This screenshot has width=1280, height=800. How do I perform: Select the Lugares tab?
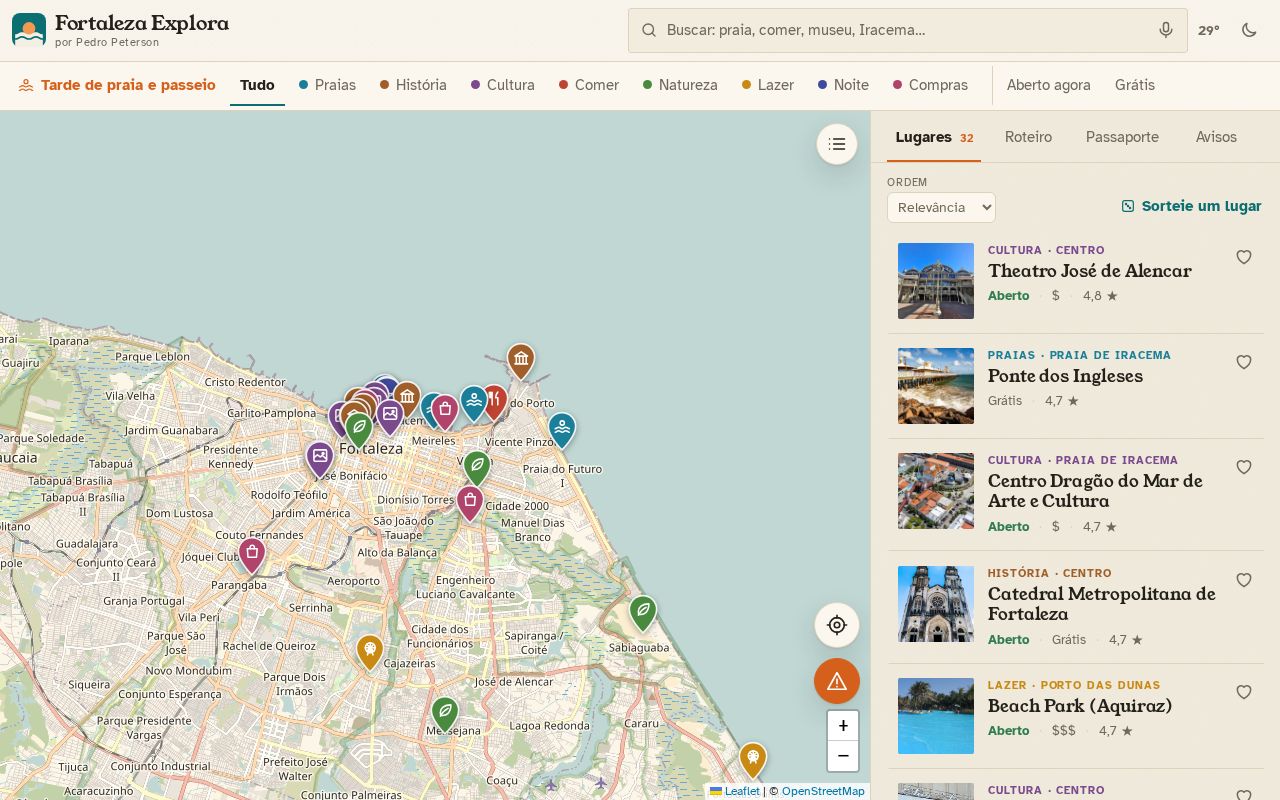coord(934,137)
